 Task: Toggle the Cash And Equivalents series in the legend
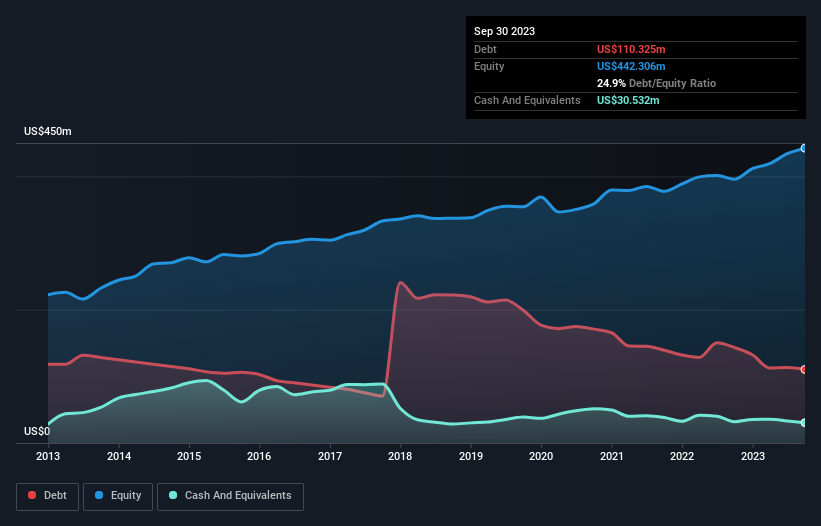[230, 496]
